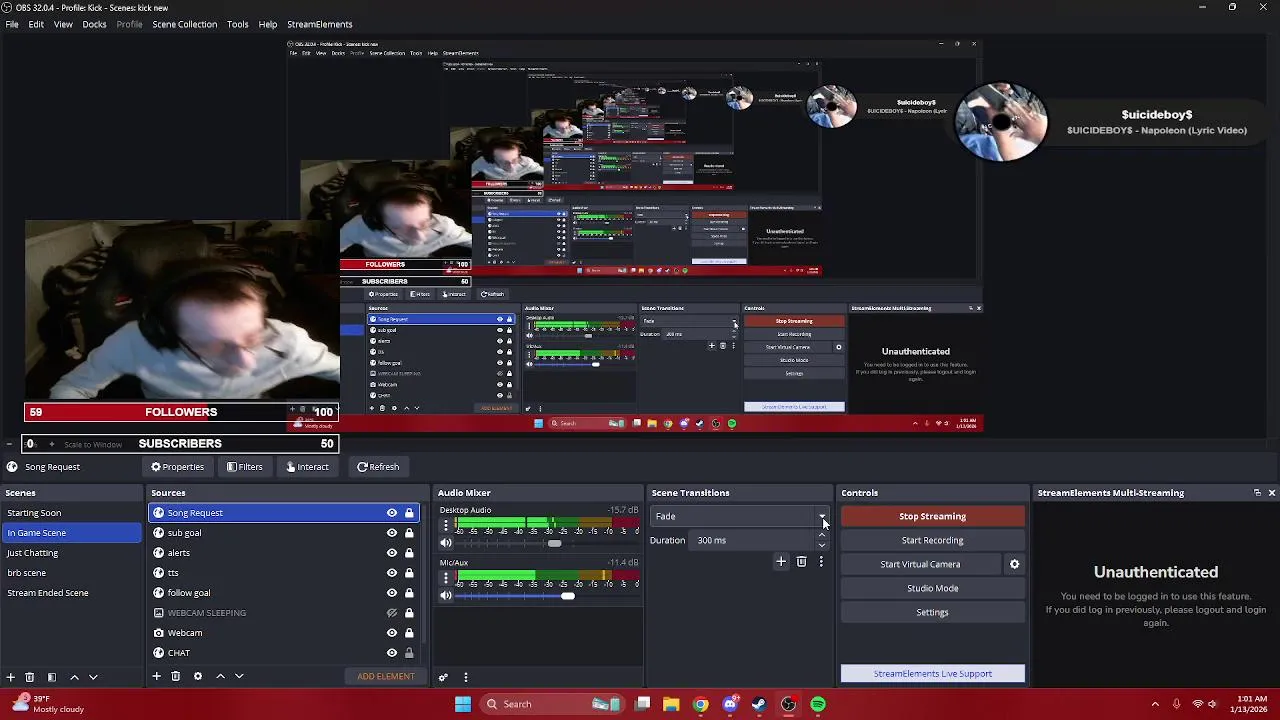Unlock the Webcam source
The height and width of the screenshot is (720, 1280).
tap(409, 633)
